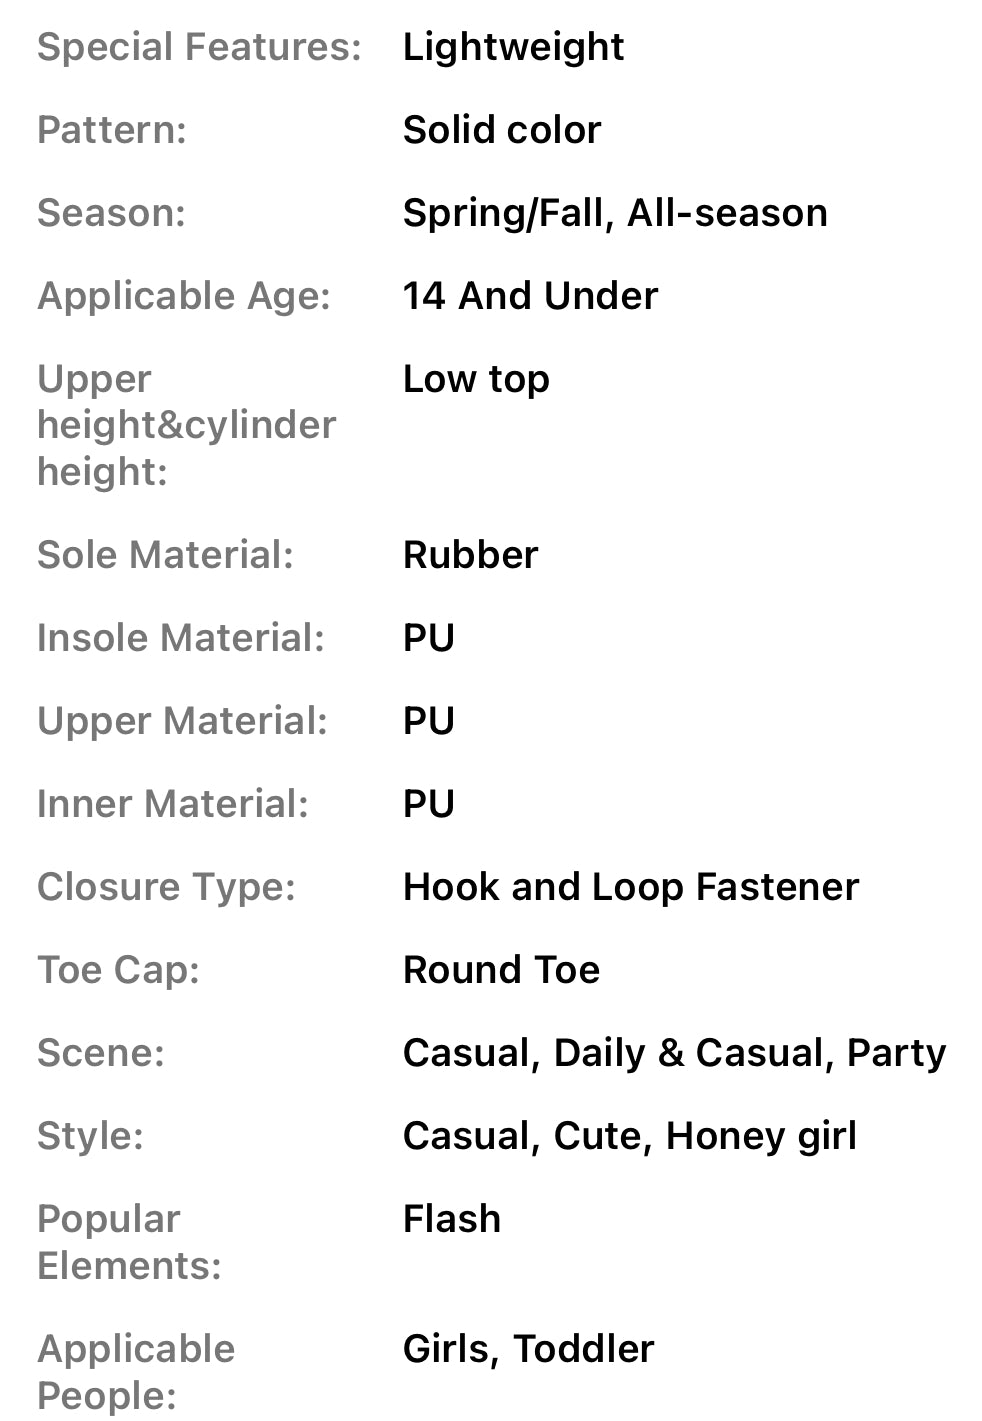Click the 'Special Features:' label

tap(199, 47)
